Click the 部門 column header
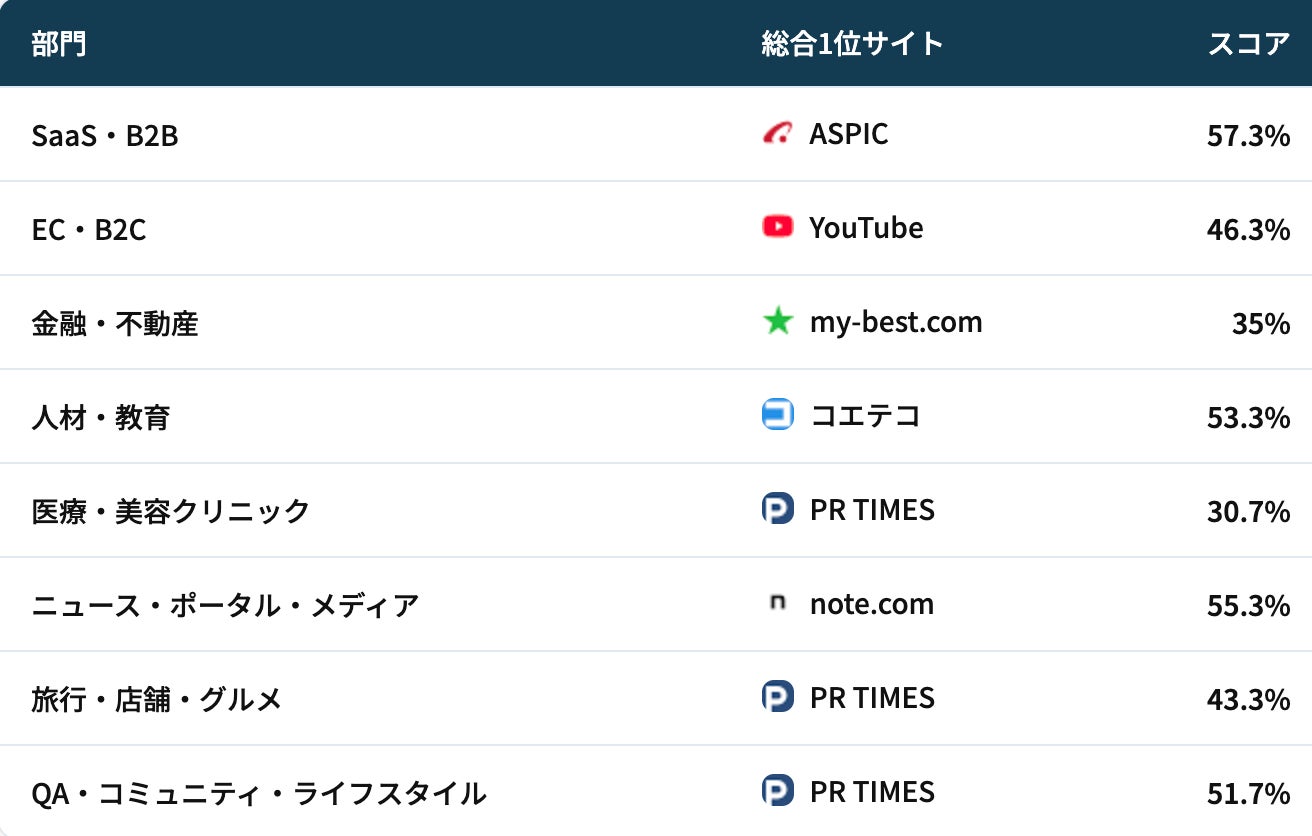Image resolution: width=1312 pixels, height=836 pixels. [59, 44]
